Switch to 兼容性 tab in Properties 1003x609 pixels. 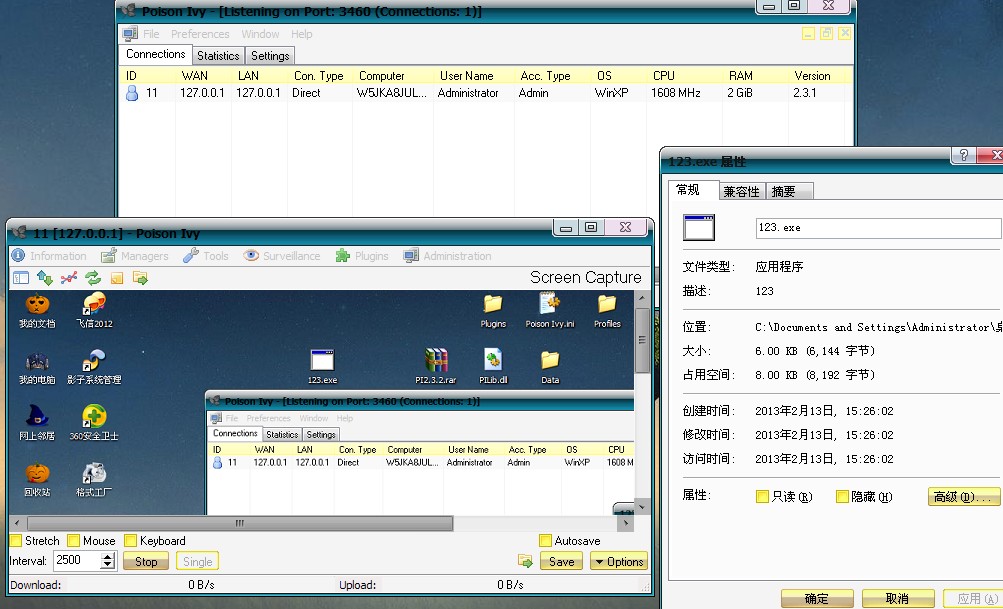coord(741,191)
